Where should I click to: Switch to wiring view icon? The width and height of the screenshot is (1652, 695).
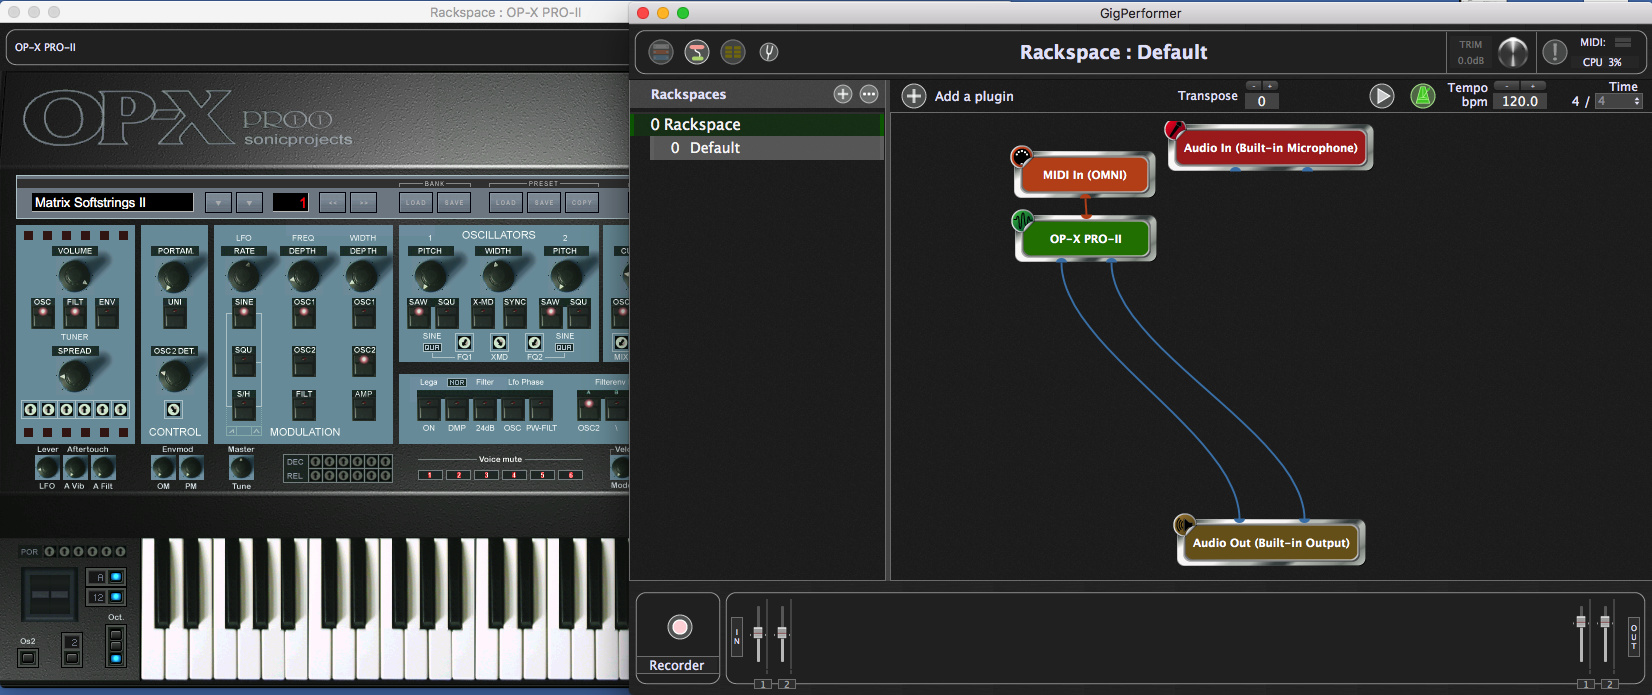tap(697, 52)
